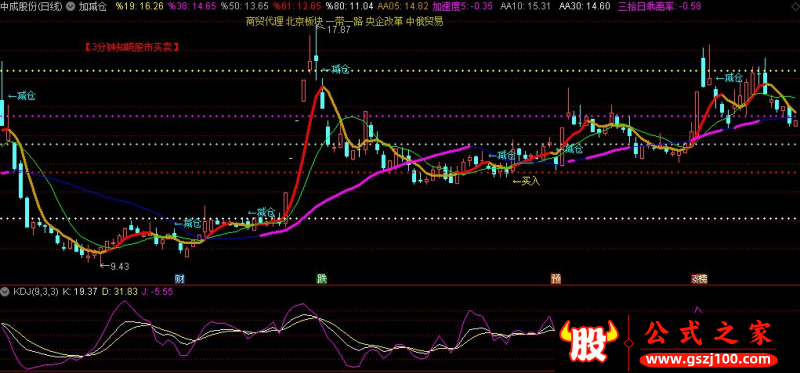Click the 财 event marker icon

(x=179, y=279)
